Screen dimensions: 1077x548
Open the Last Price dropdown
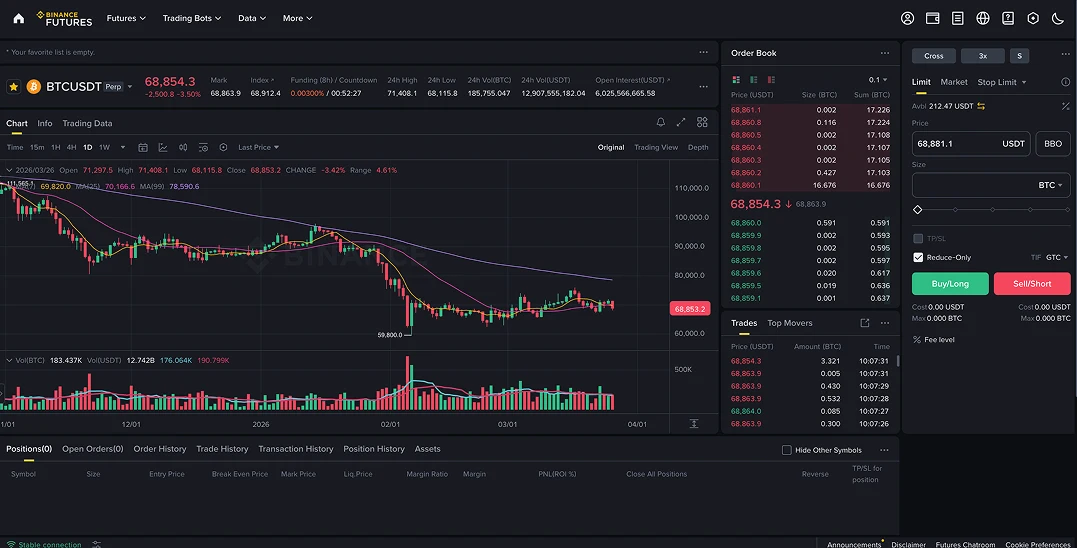(258, 148)
